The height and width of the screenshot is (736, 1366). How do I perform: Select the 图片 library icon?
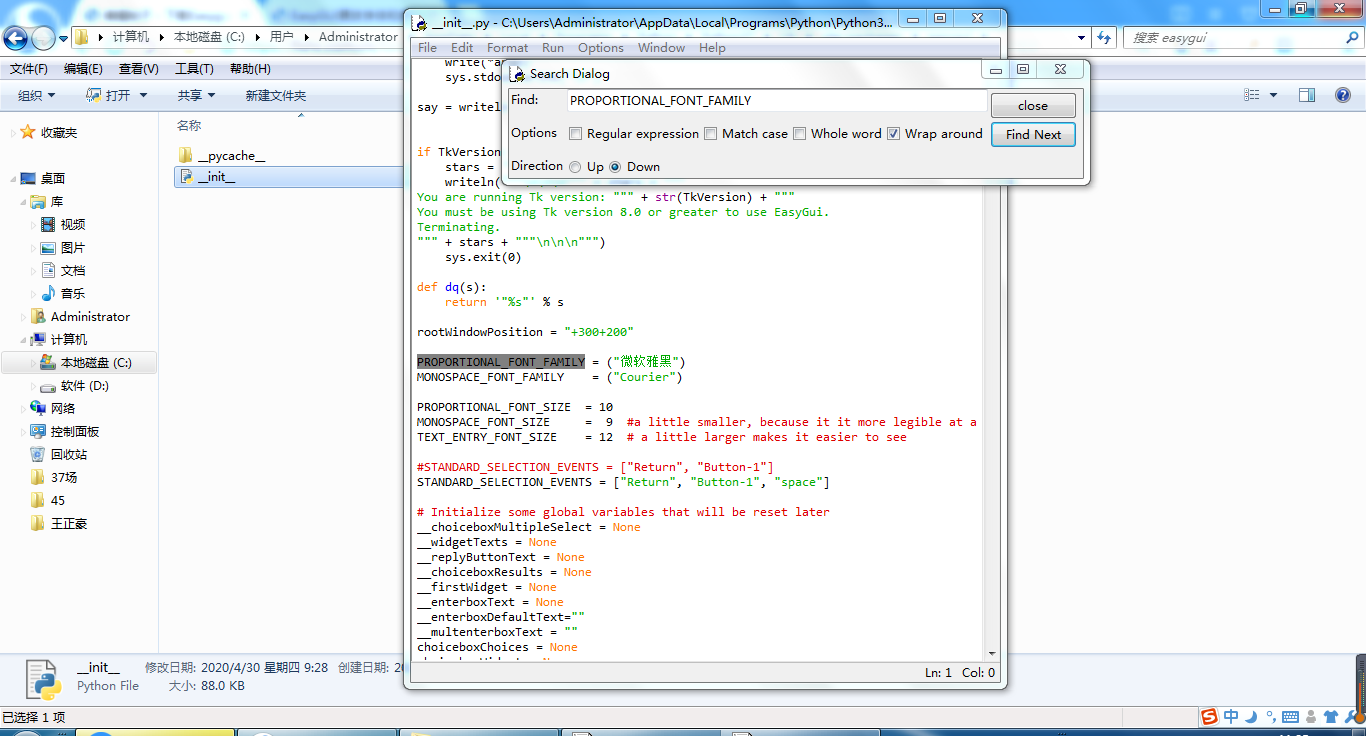(48, 248)
